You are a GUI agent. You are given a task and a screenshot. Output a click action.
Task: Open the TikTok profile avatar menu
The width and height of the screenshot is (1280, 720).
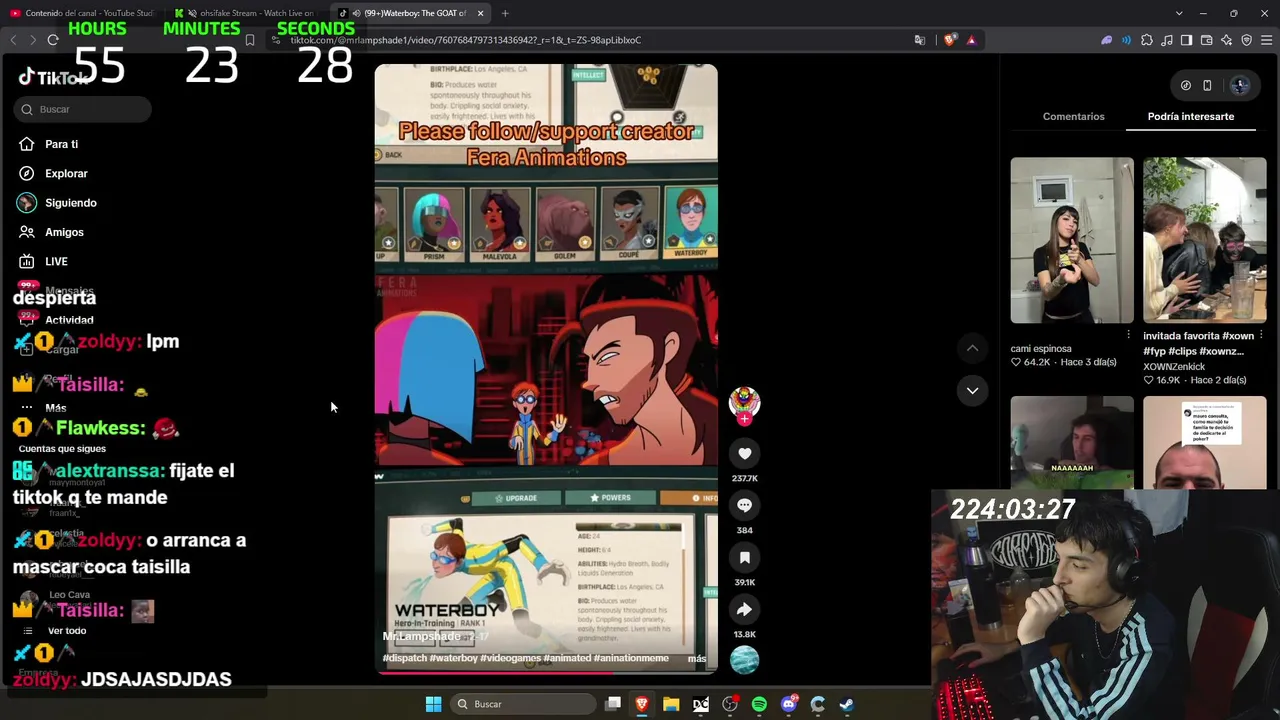[x=1240, y=85]
